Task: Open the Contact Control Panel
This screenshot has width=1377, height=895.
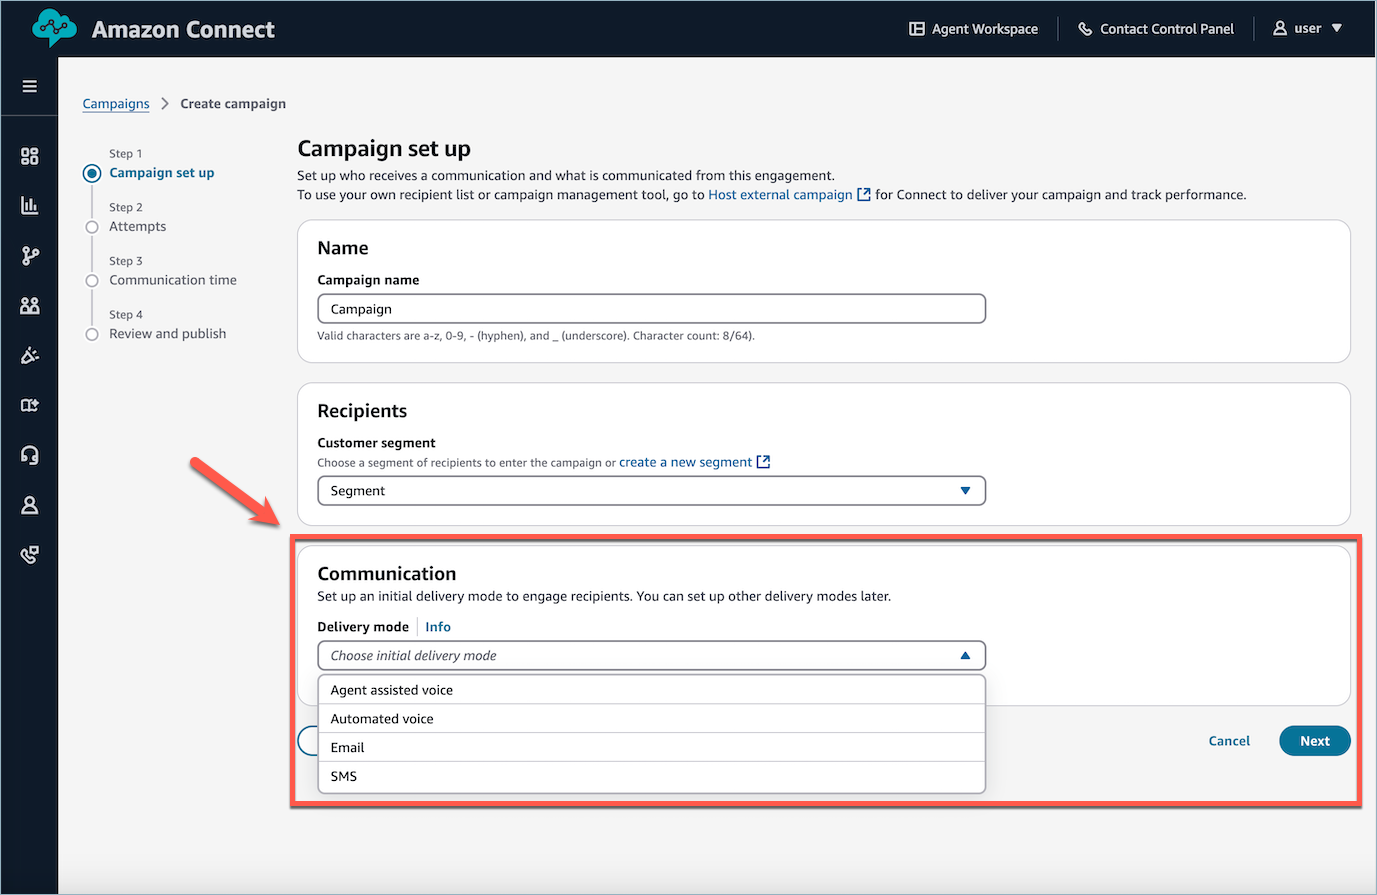Action: tap(1156, 28)
